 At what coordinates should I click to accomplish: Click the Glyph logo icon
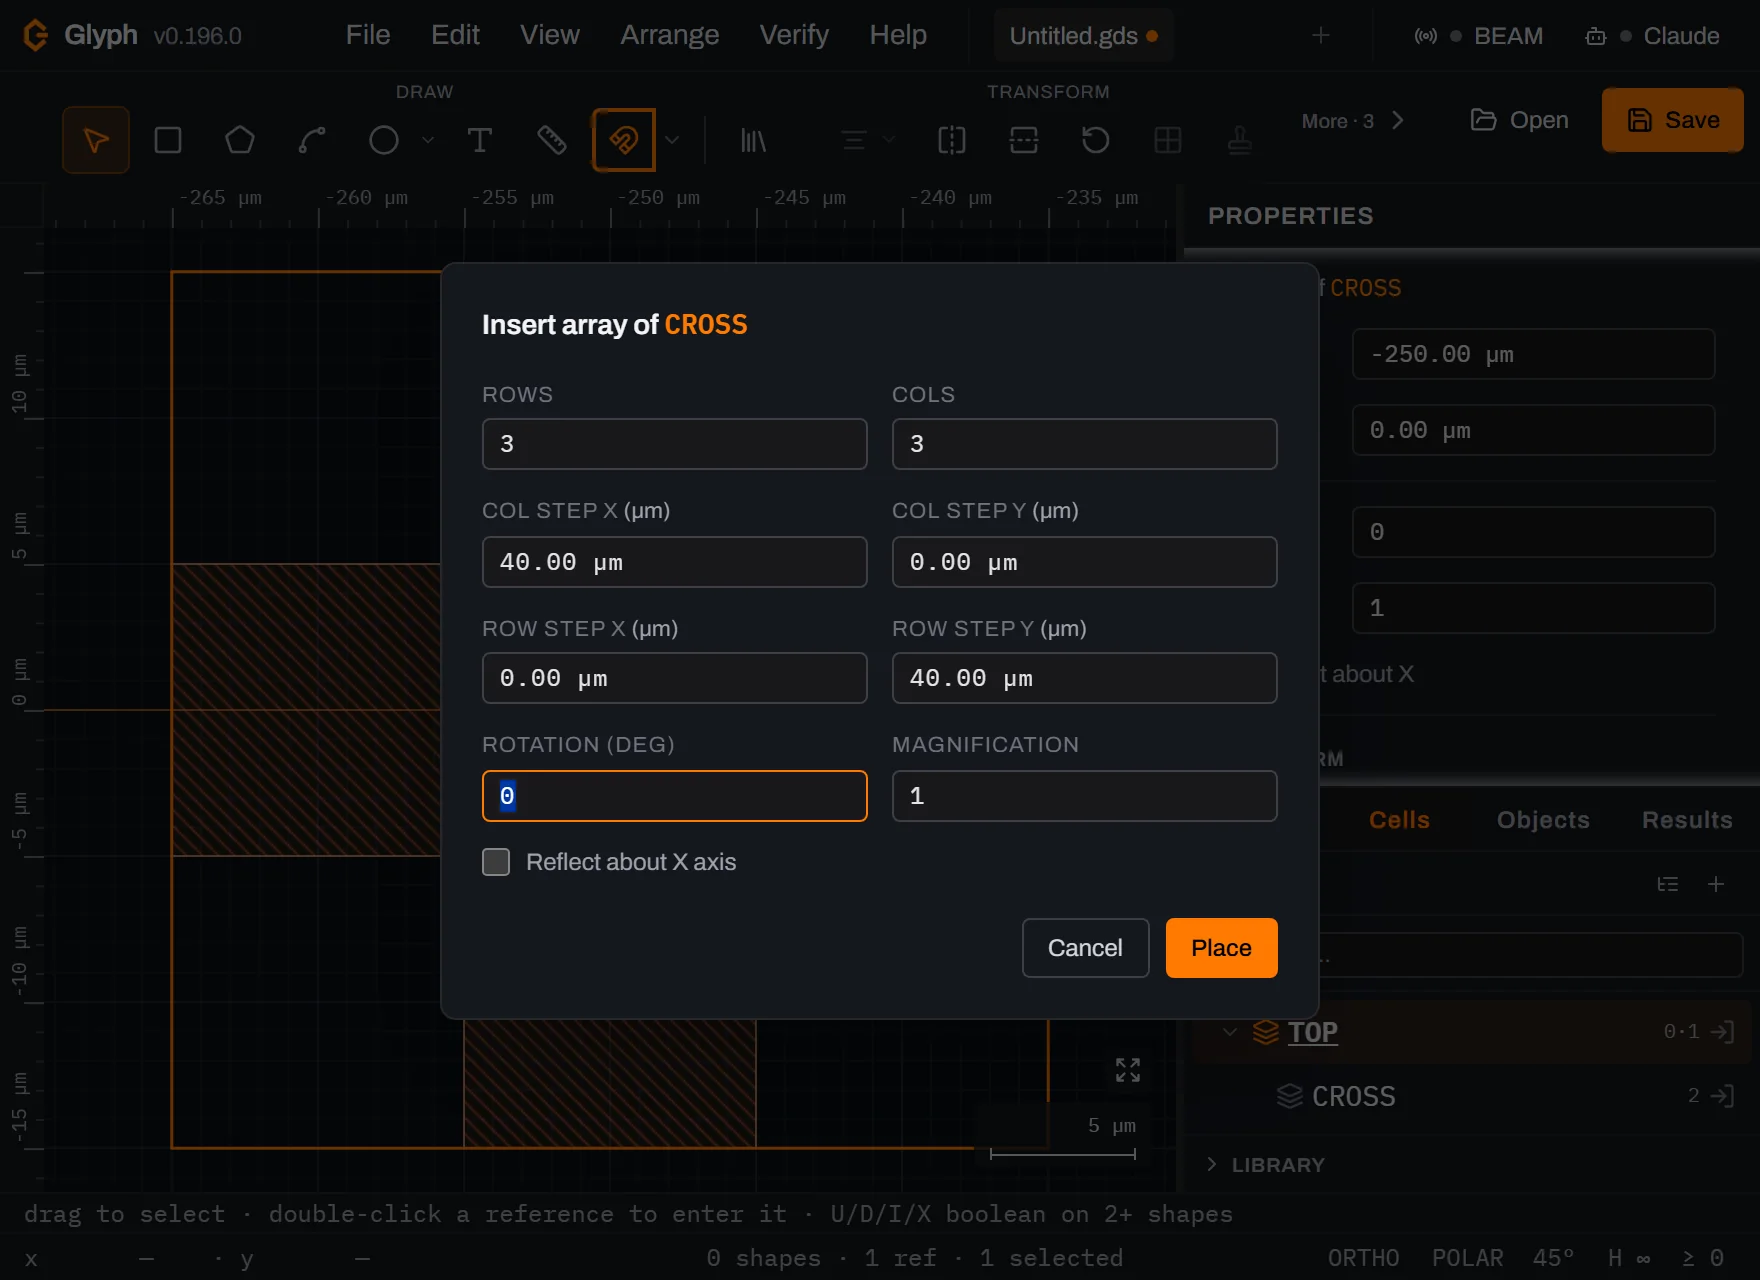click(x=35, y=35)
